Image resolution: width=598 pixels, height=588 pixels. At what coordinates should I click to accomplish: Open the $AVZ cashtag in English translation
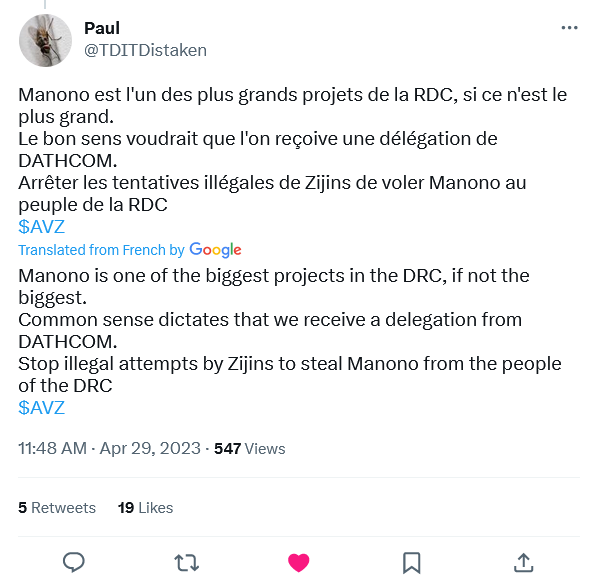tap(41, 408)
